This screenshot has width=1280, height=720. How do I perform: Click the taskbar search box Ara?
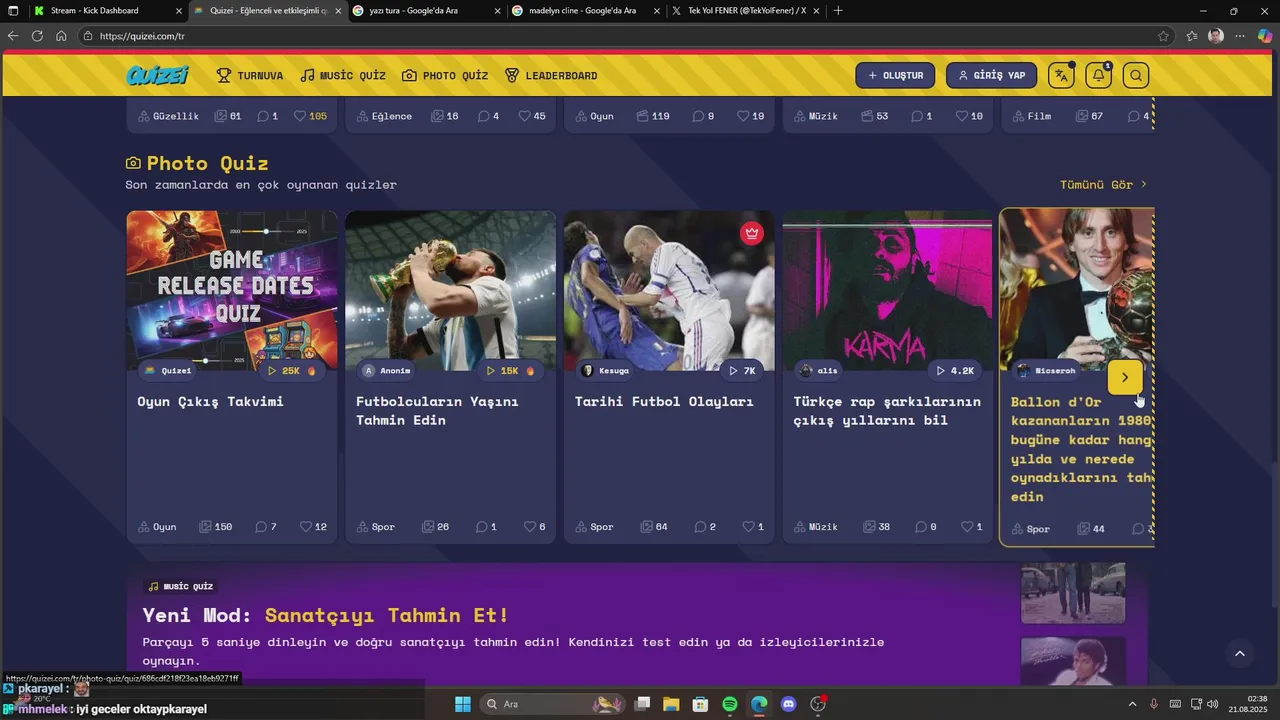551,704
